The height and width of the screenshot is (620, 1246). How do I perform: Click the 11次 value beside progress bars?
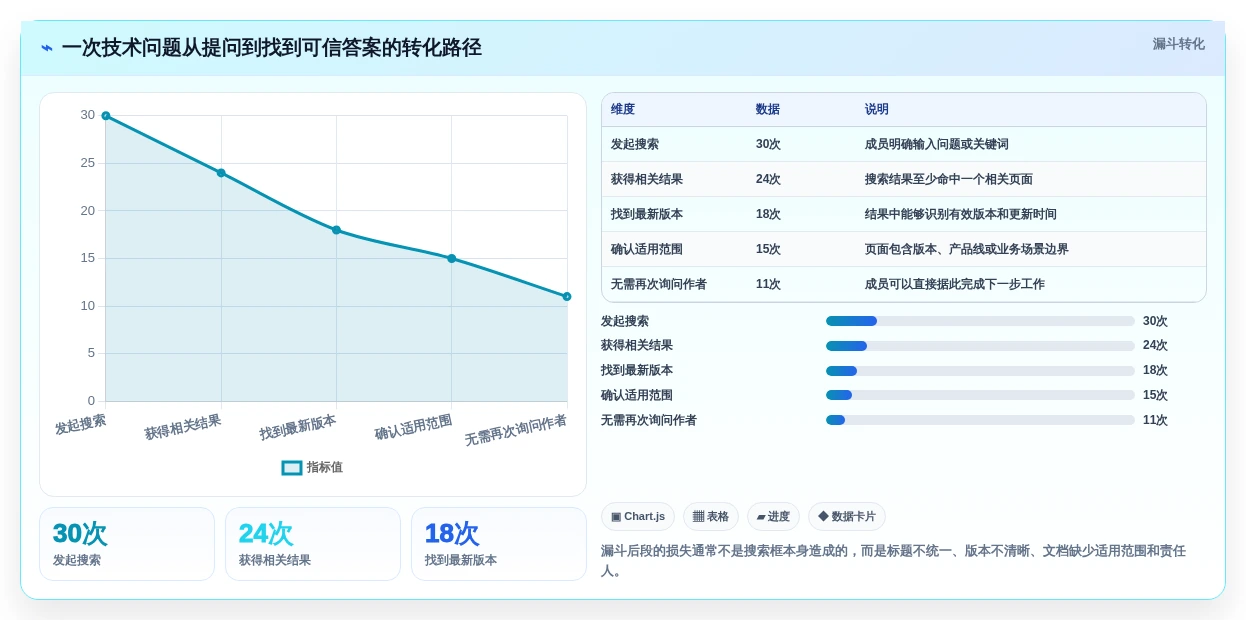pyautogui.click(x=1155, y=420)
